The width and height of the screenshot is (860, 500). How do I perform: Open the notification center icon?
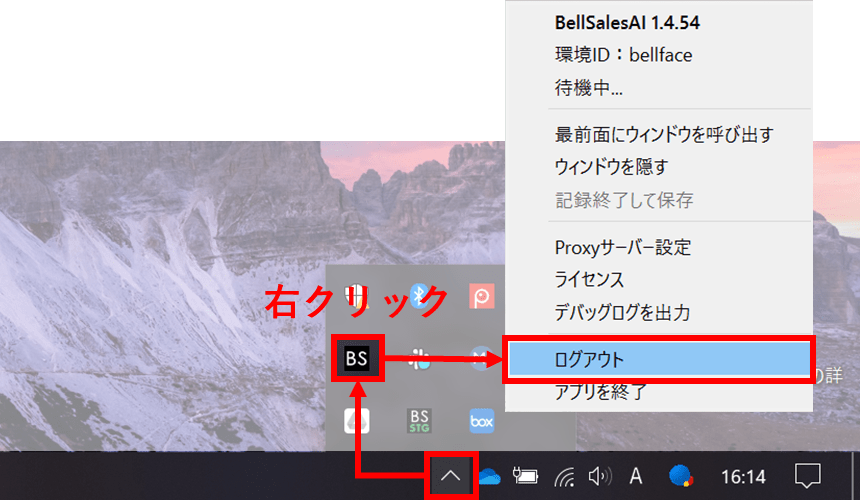coord(807,476)
